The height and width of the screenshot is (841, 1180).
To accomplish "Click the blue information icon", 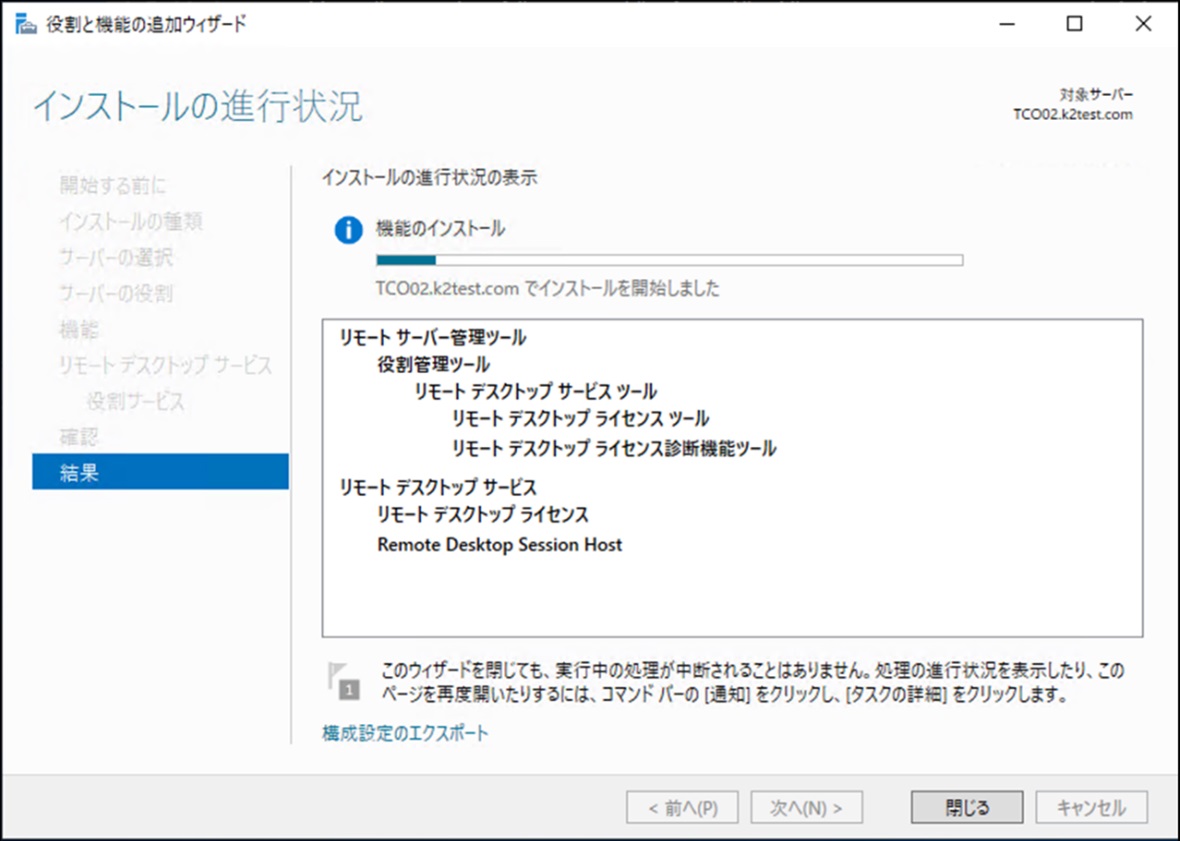I will pyautogui.click(x=347, y=231).
